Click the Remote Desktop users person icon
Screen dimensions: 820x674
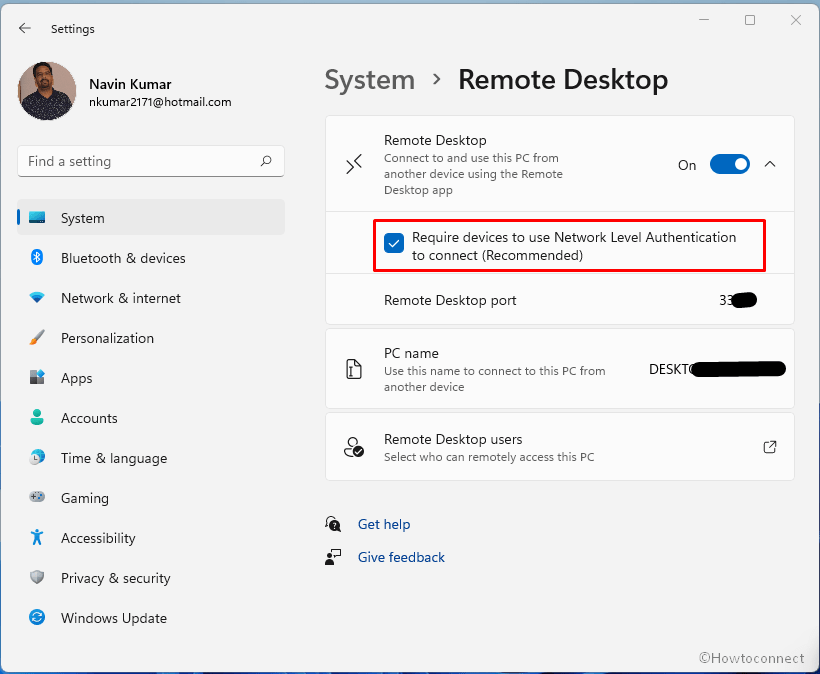coord(354,447)
